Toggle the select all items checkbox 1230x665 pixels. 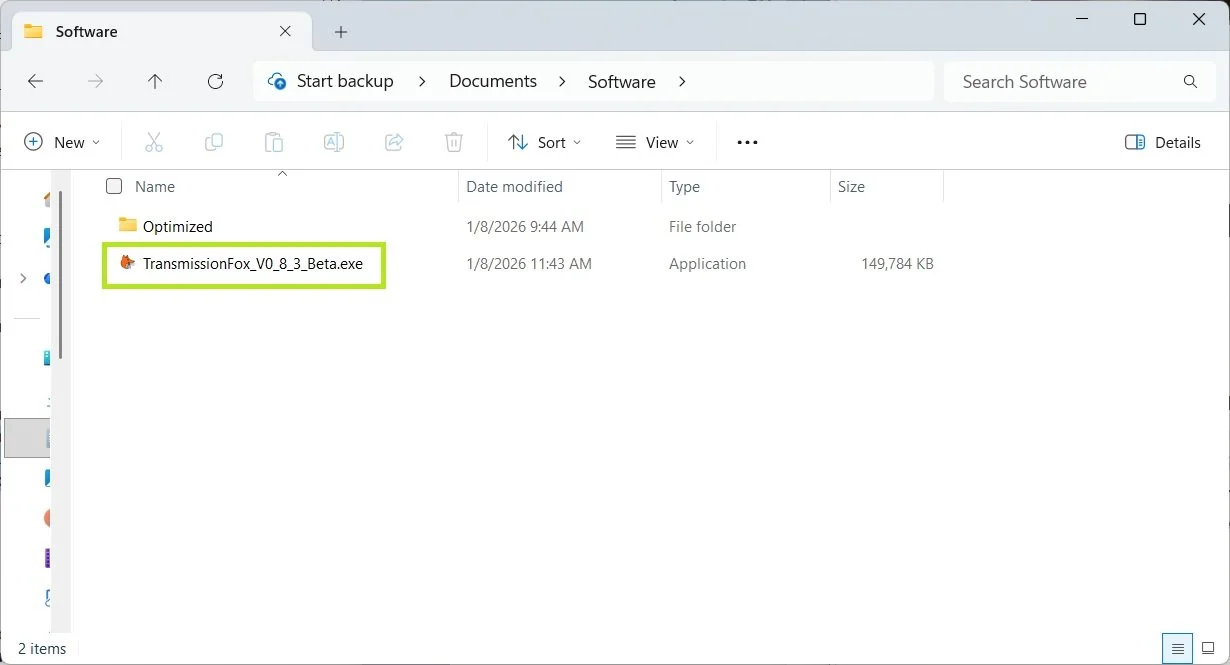114,186
